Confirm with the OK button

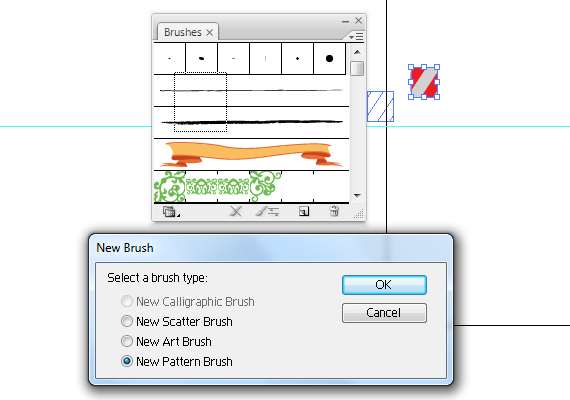tap(384, 285)
